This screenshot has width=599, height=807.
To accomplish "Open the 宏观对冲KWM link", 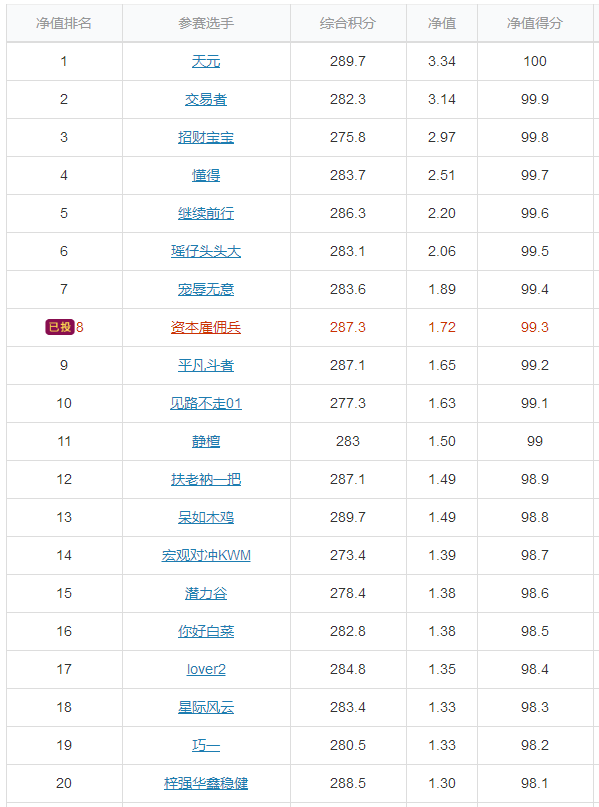I will point(206,555).
